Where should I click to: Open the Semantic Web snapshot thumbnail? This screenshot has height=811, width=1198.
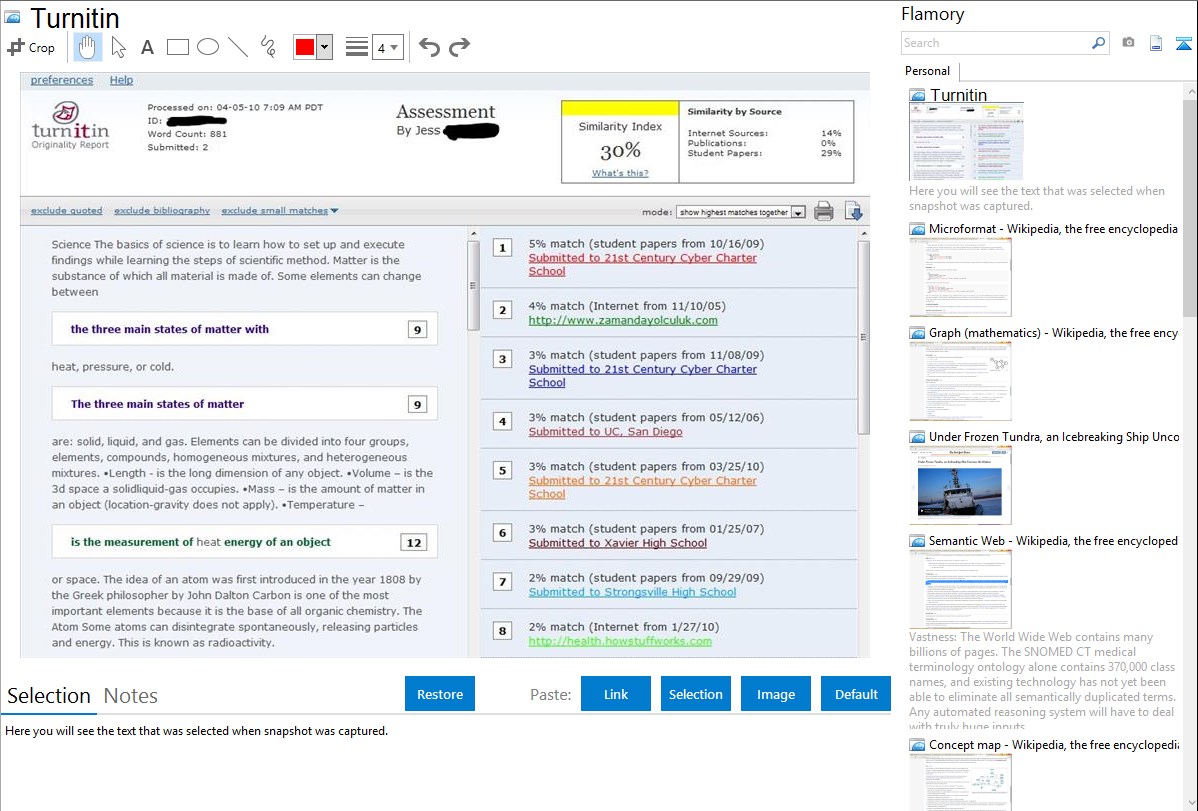click(960, 589)
